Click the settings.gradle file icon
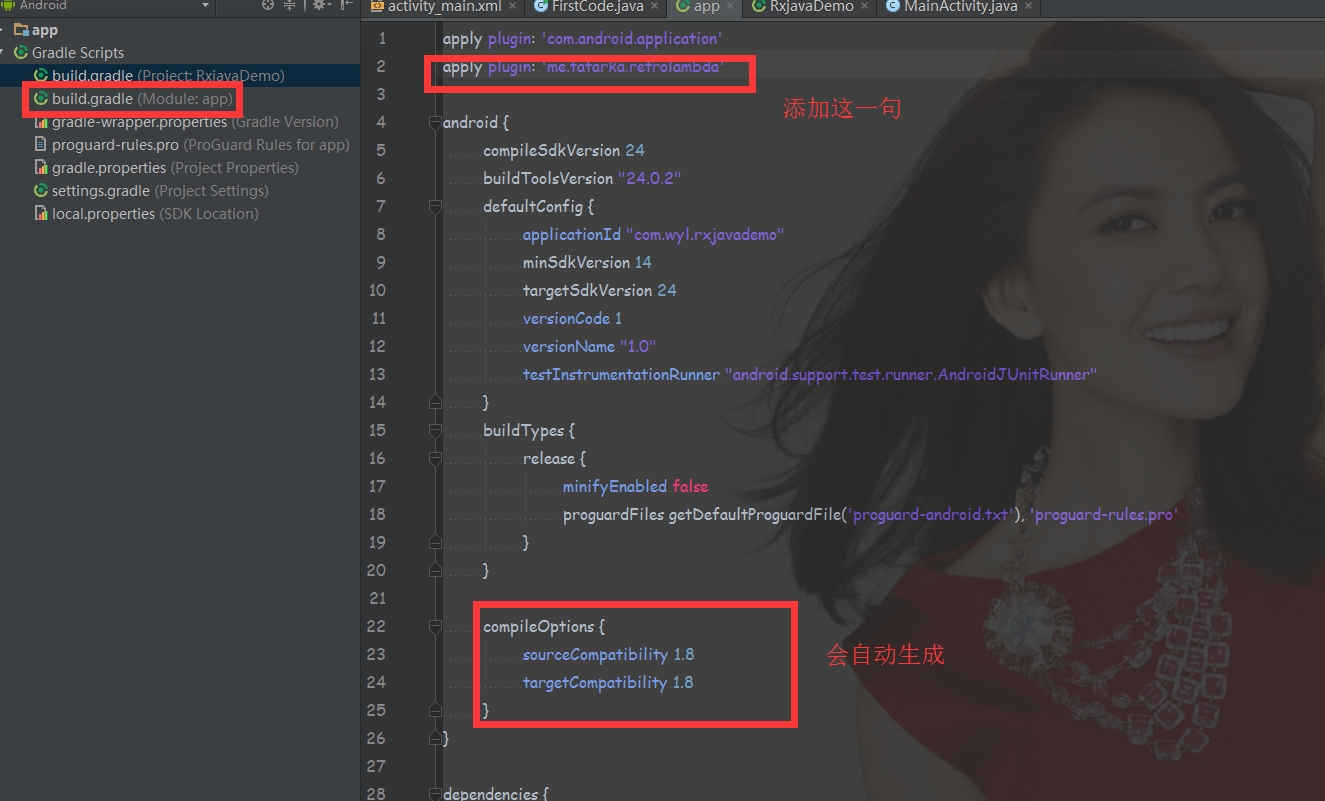The height and width of the screenshot is (801, 1325). point(41,191)
